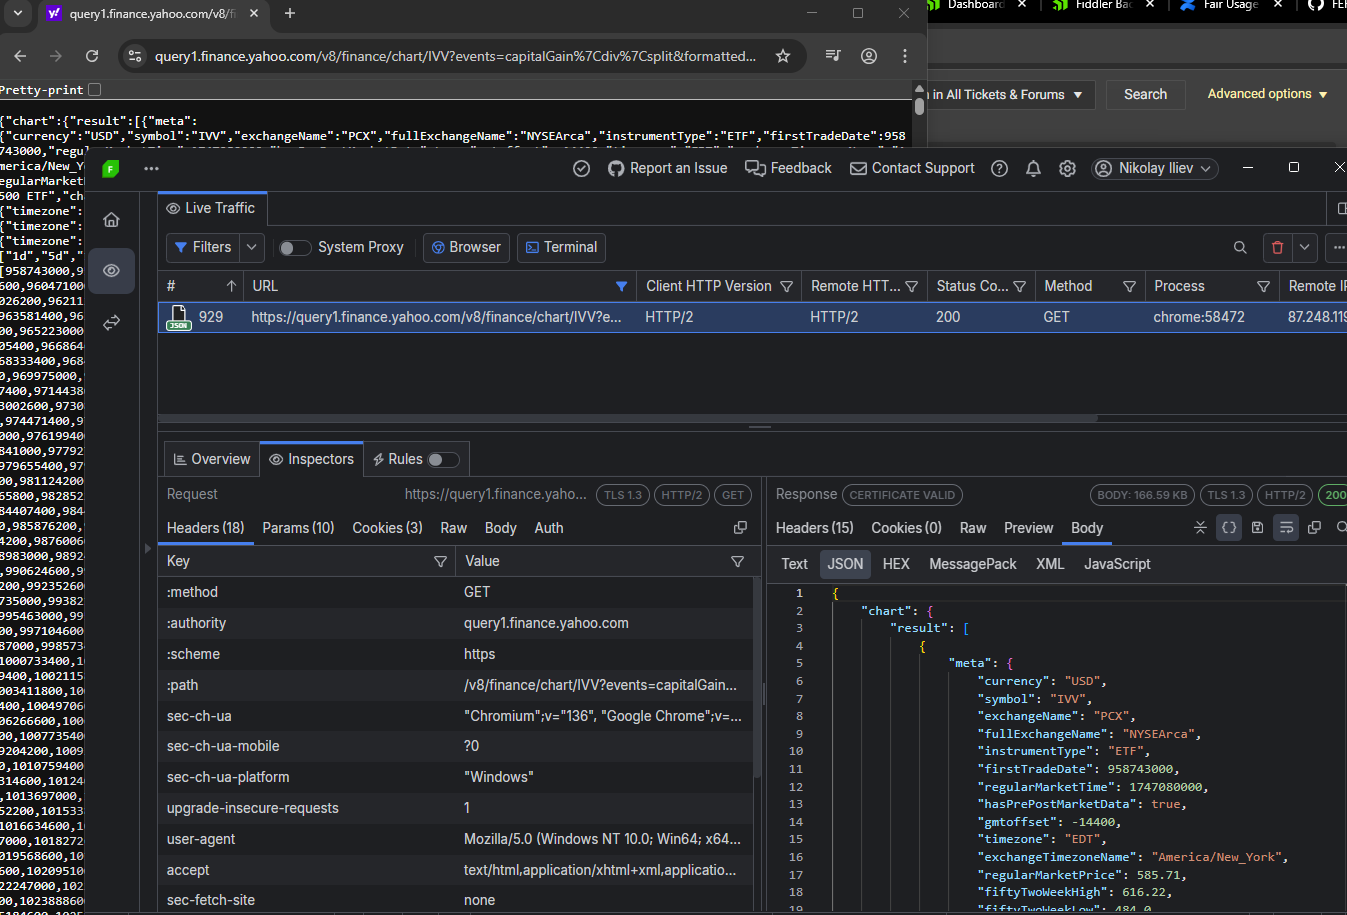
Task: Open the Home view in Fiddler sidebar
Action: (111, 220)
